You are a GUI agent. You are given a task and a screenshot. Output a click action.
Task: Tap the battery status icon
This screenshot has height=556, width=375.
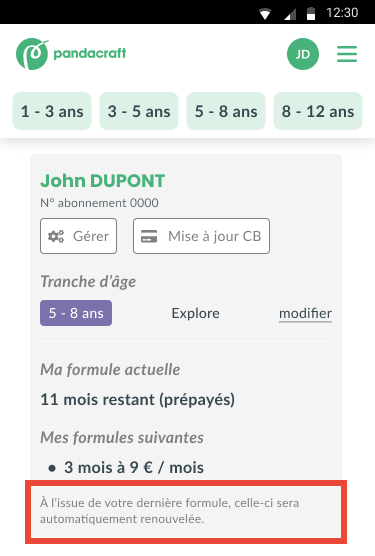(311, 13)
